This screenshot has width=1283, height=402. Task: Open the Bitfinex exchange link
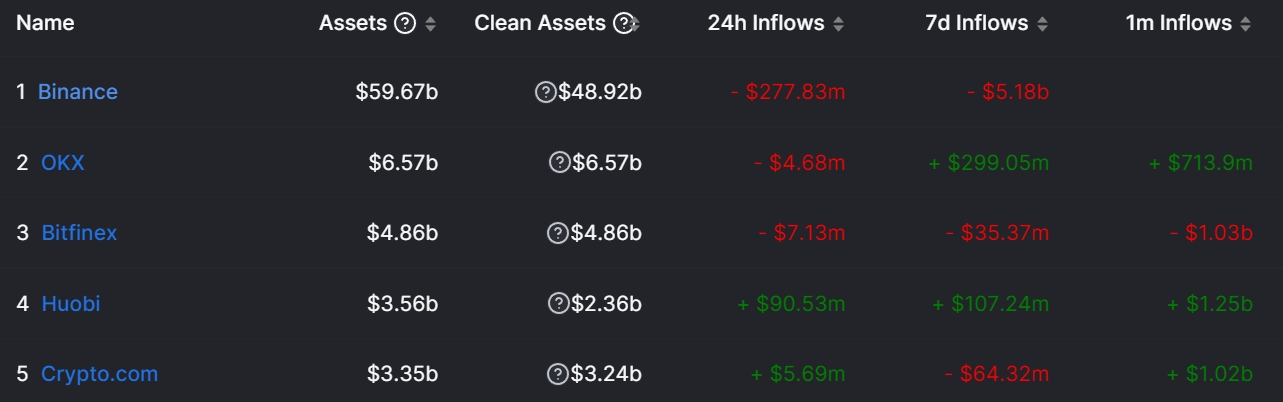pyautogui.click(x=79, y=233)
